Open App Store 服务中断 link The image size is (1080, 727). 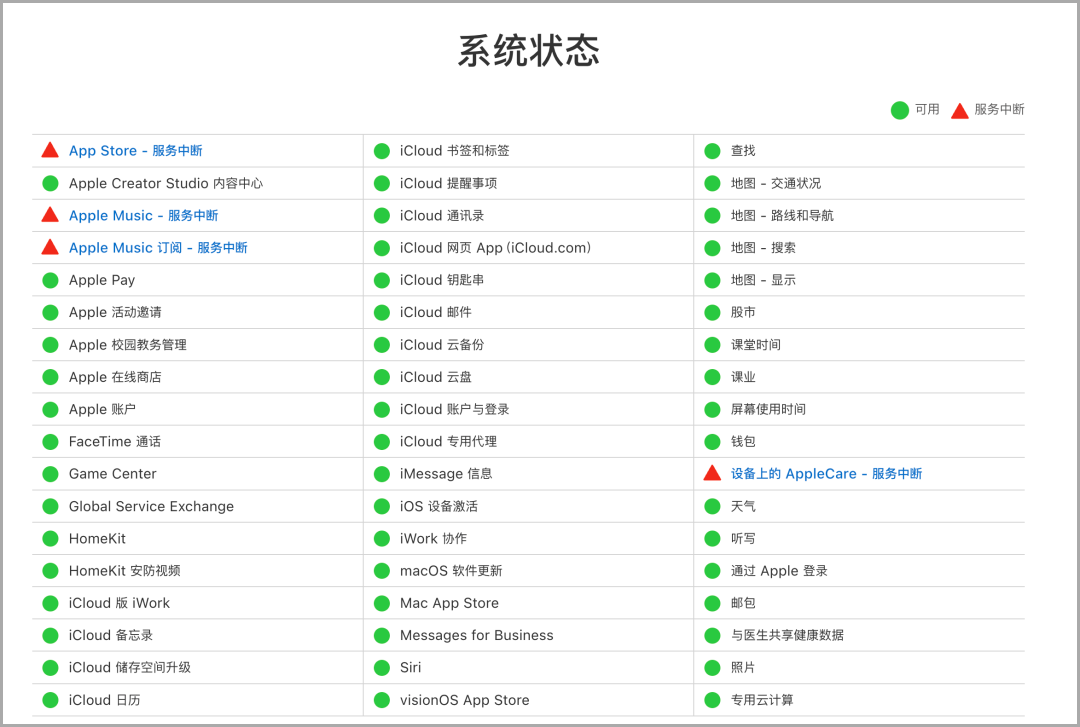point(136,151)
